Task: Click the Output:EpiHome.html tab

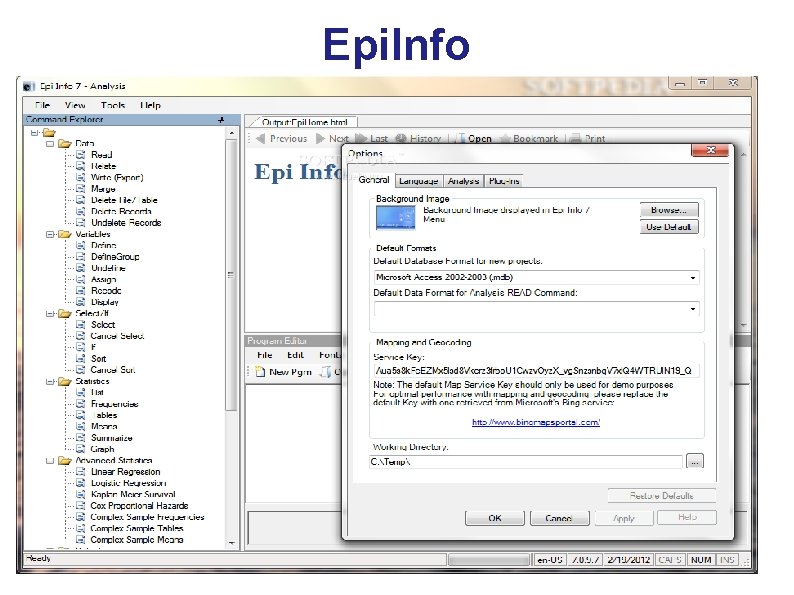Action: click(304, 122)
